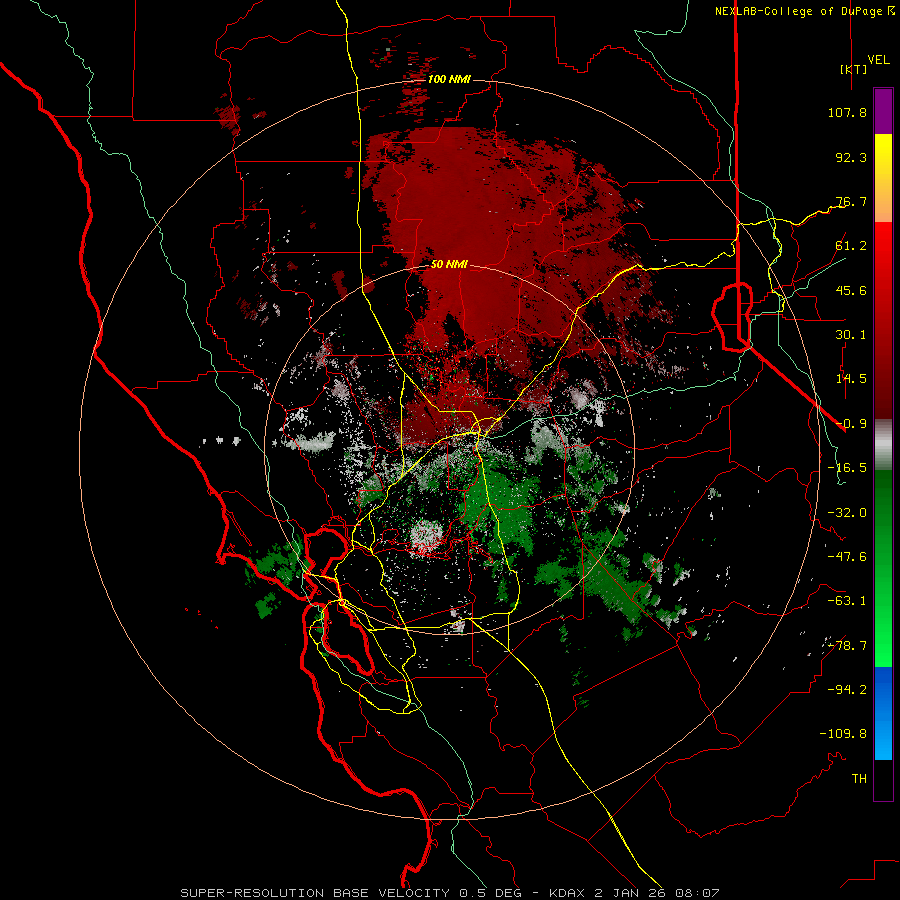Screen dimensions: 900x900
Task: Select the -0.9 velocity scale value
Action: 851,424
